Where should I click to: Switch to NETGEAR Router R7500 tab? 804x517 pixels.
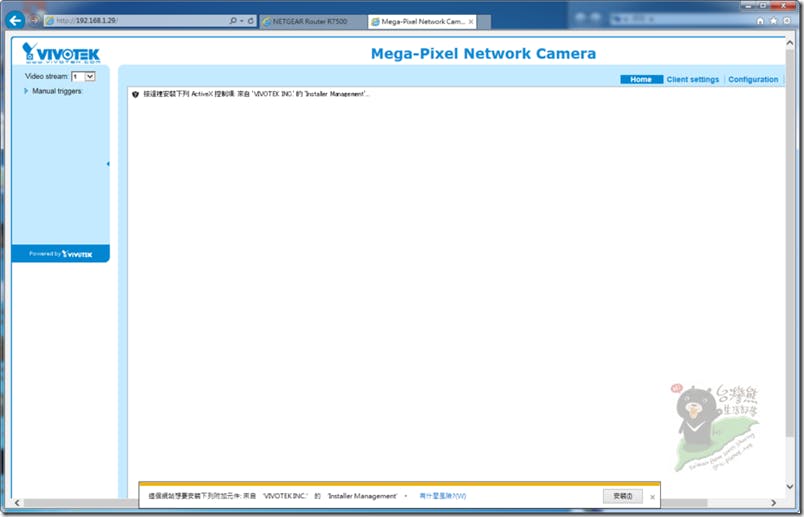[x=311, y=22]
